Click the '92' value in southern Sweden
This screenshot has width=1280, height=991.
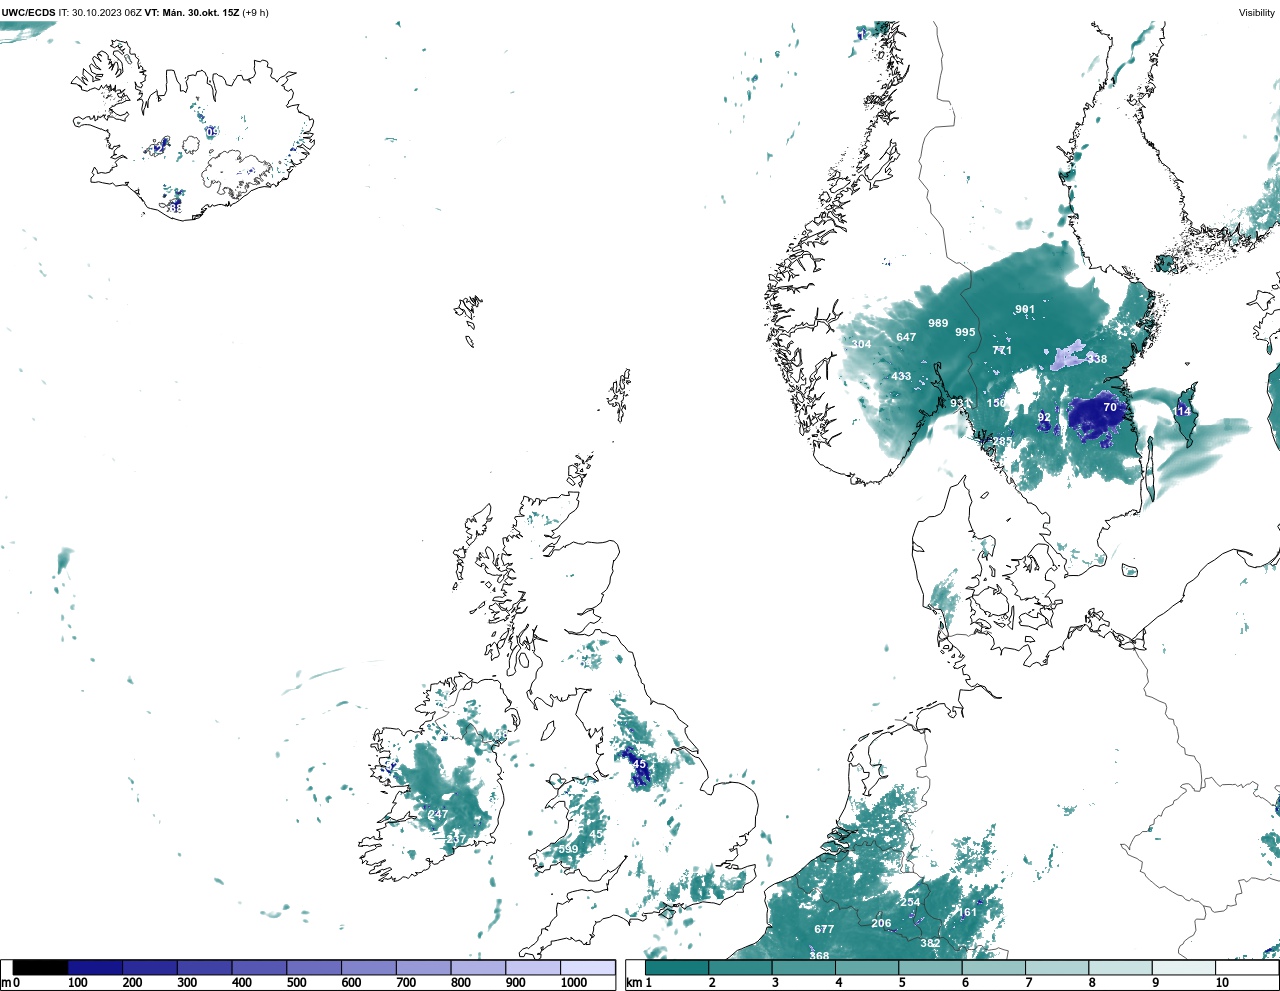click(1044, 417)
